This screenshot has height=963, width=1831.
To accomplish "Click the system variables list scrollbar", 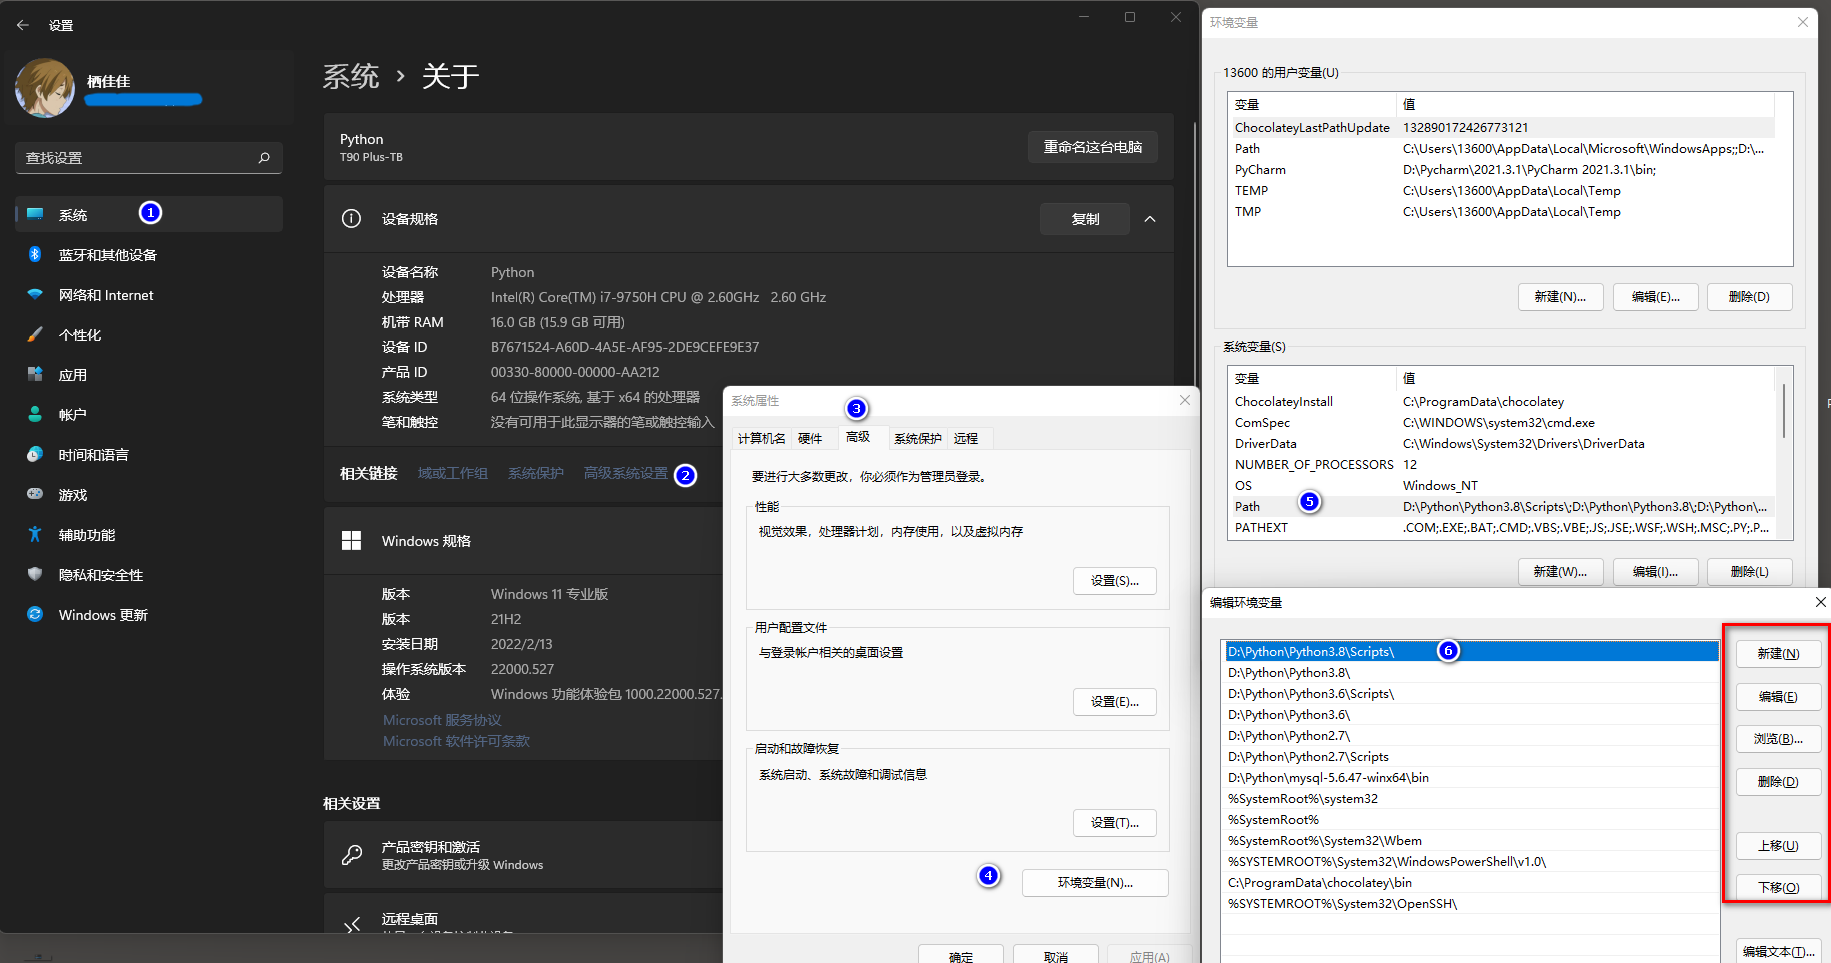I will click(x=1784, y=412).
